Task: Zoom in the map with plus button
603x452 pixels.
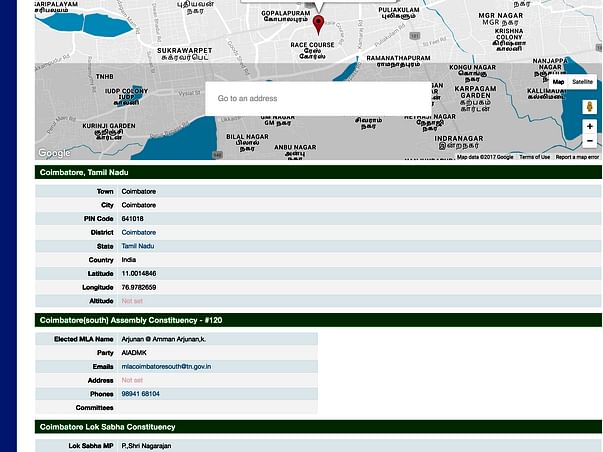Action: pos(590,126)
